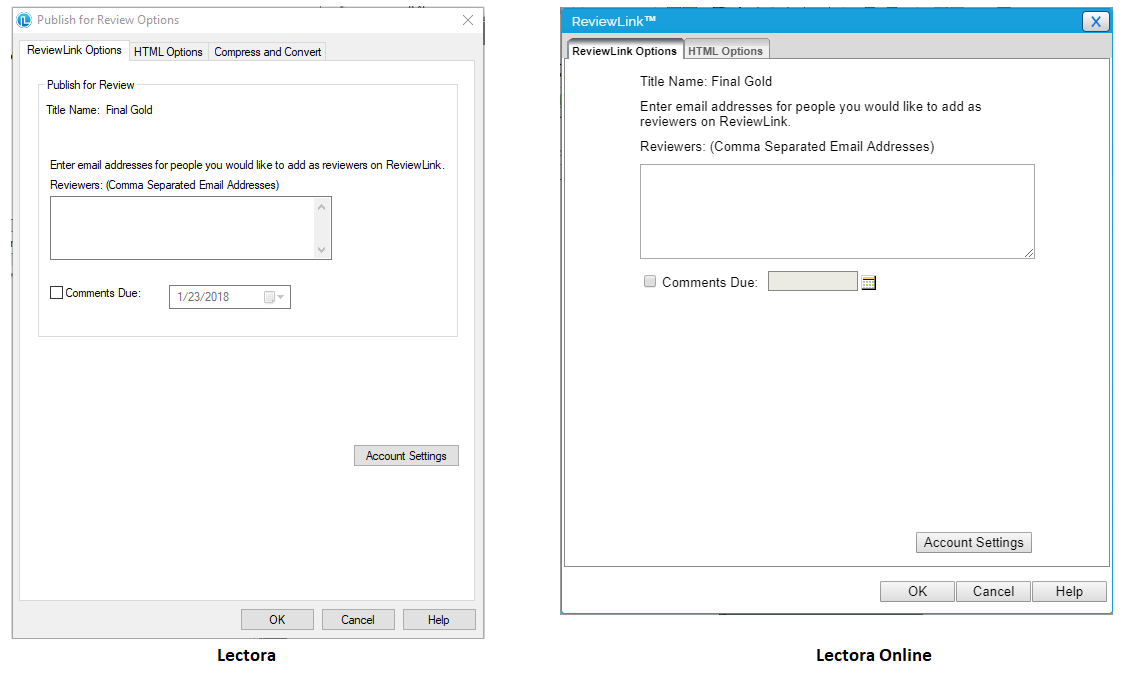This screenshot has height=681, width=1134.
Task: Close the Publish for Review Options window
Action: [x=468, y=20]
